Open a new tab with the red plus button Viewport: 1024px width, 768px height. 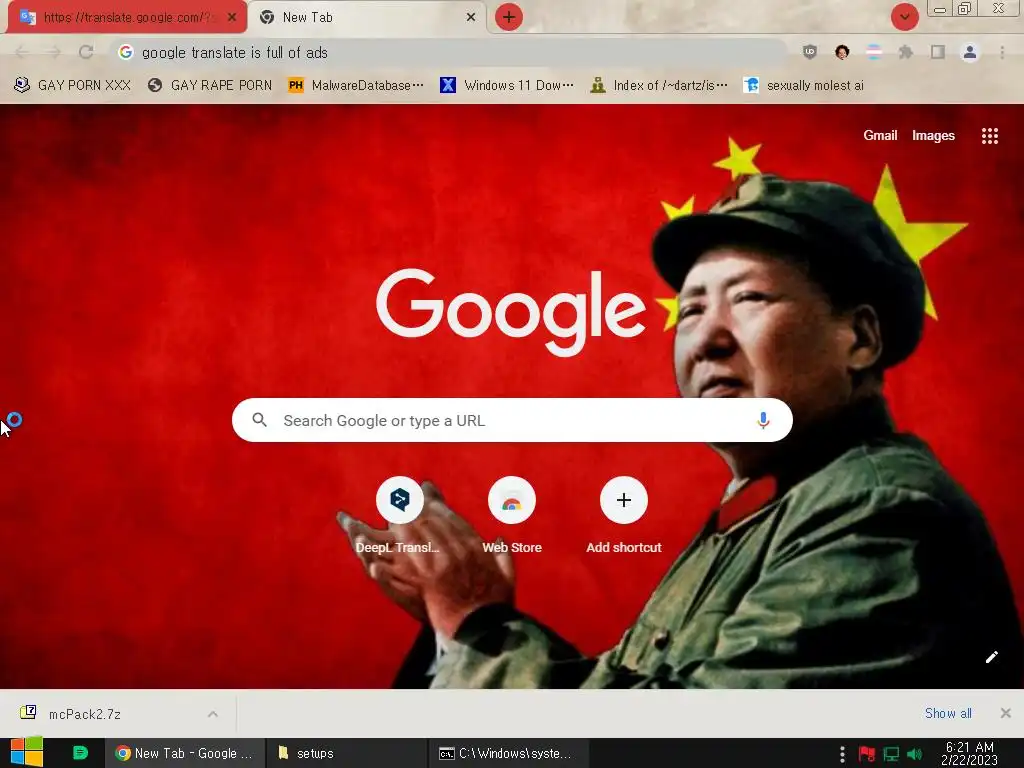(509, 17)
